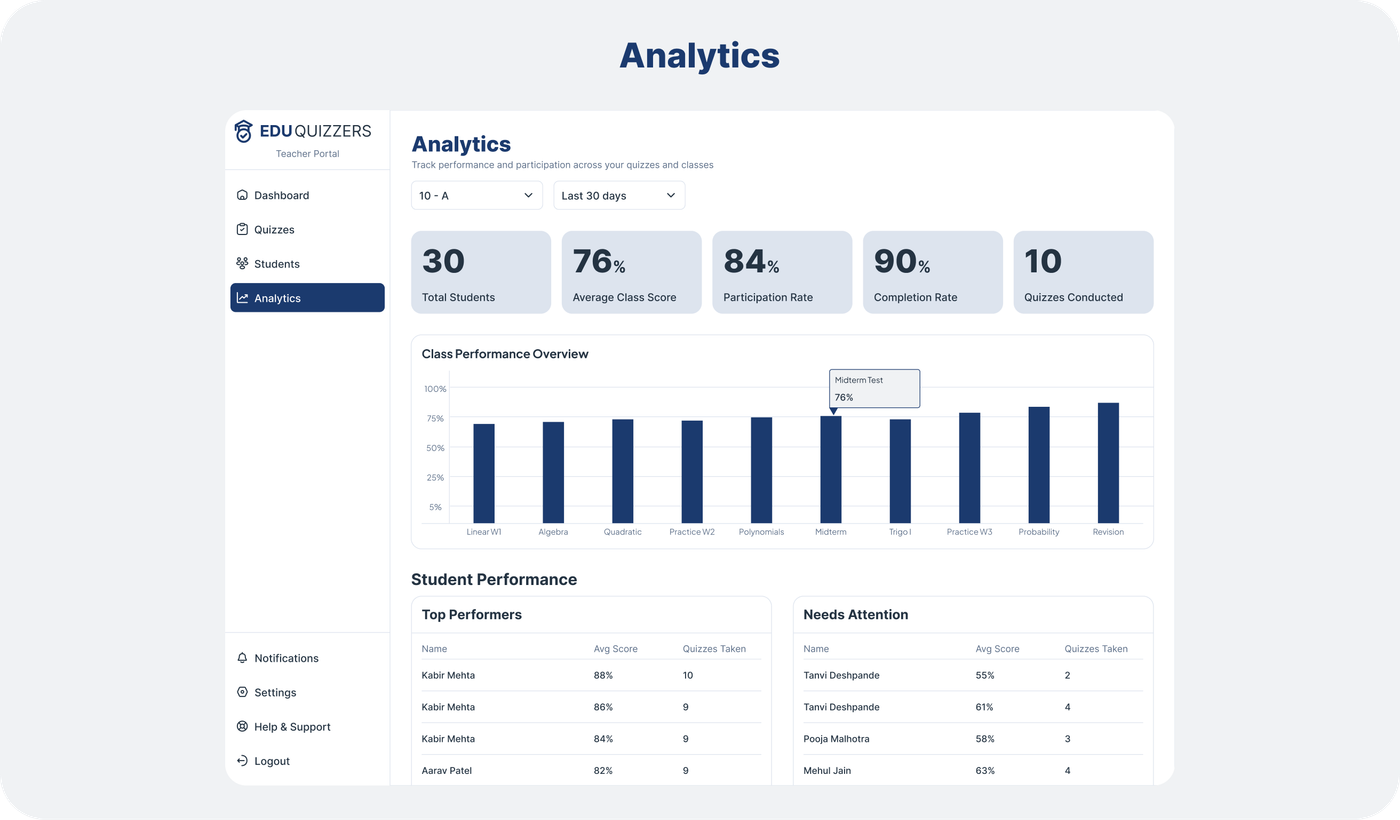Select Quizzes from the sidebar menu
1400x820 pixels.
click(x=275, y=229)
